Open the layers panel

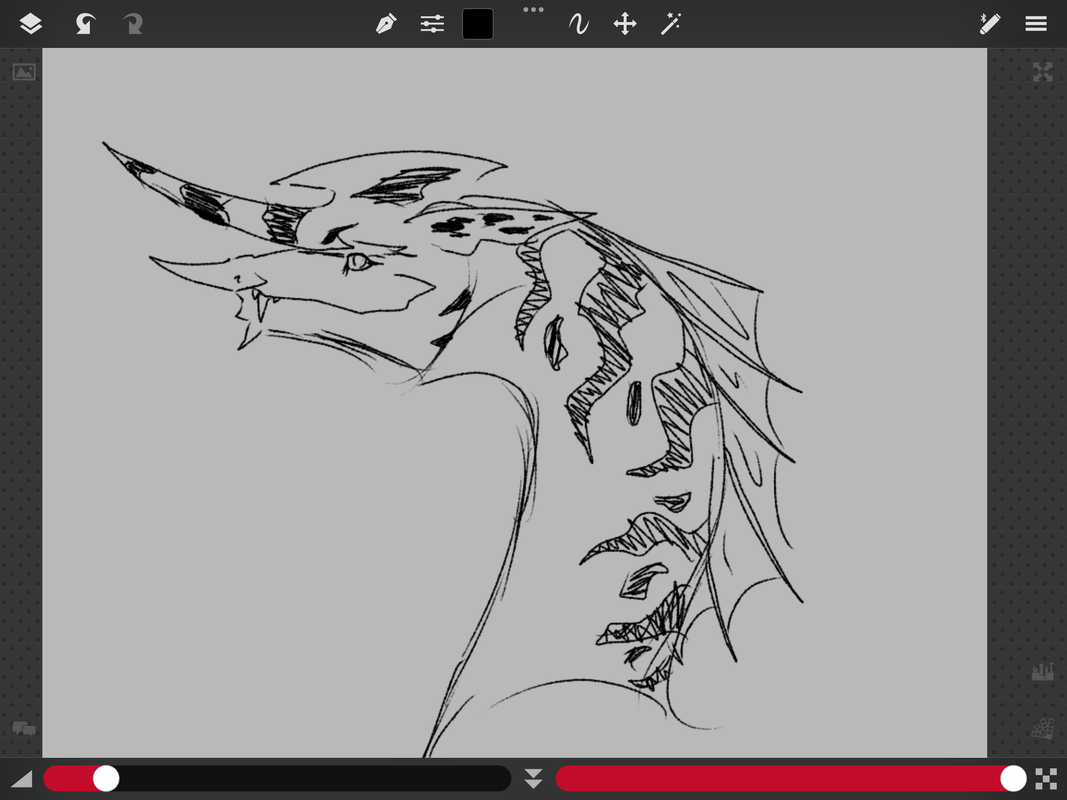(31, 24)
